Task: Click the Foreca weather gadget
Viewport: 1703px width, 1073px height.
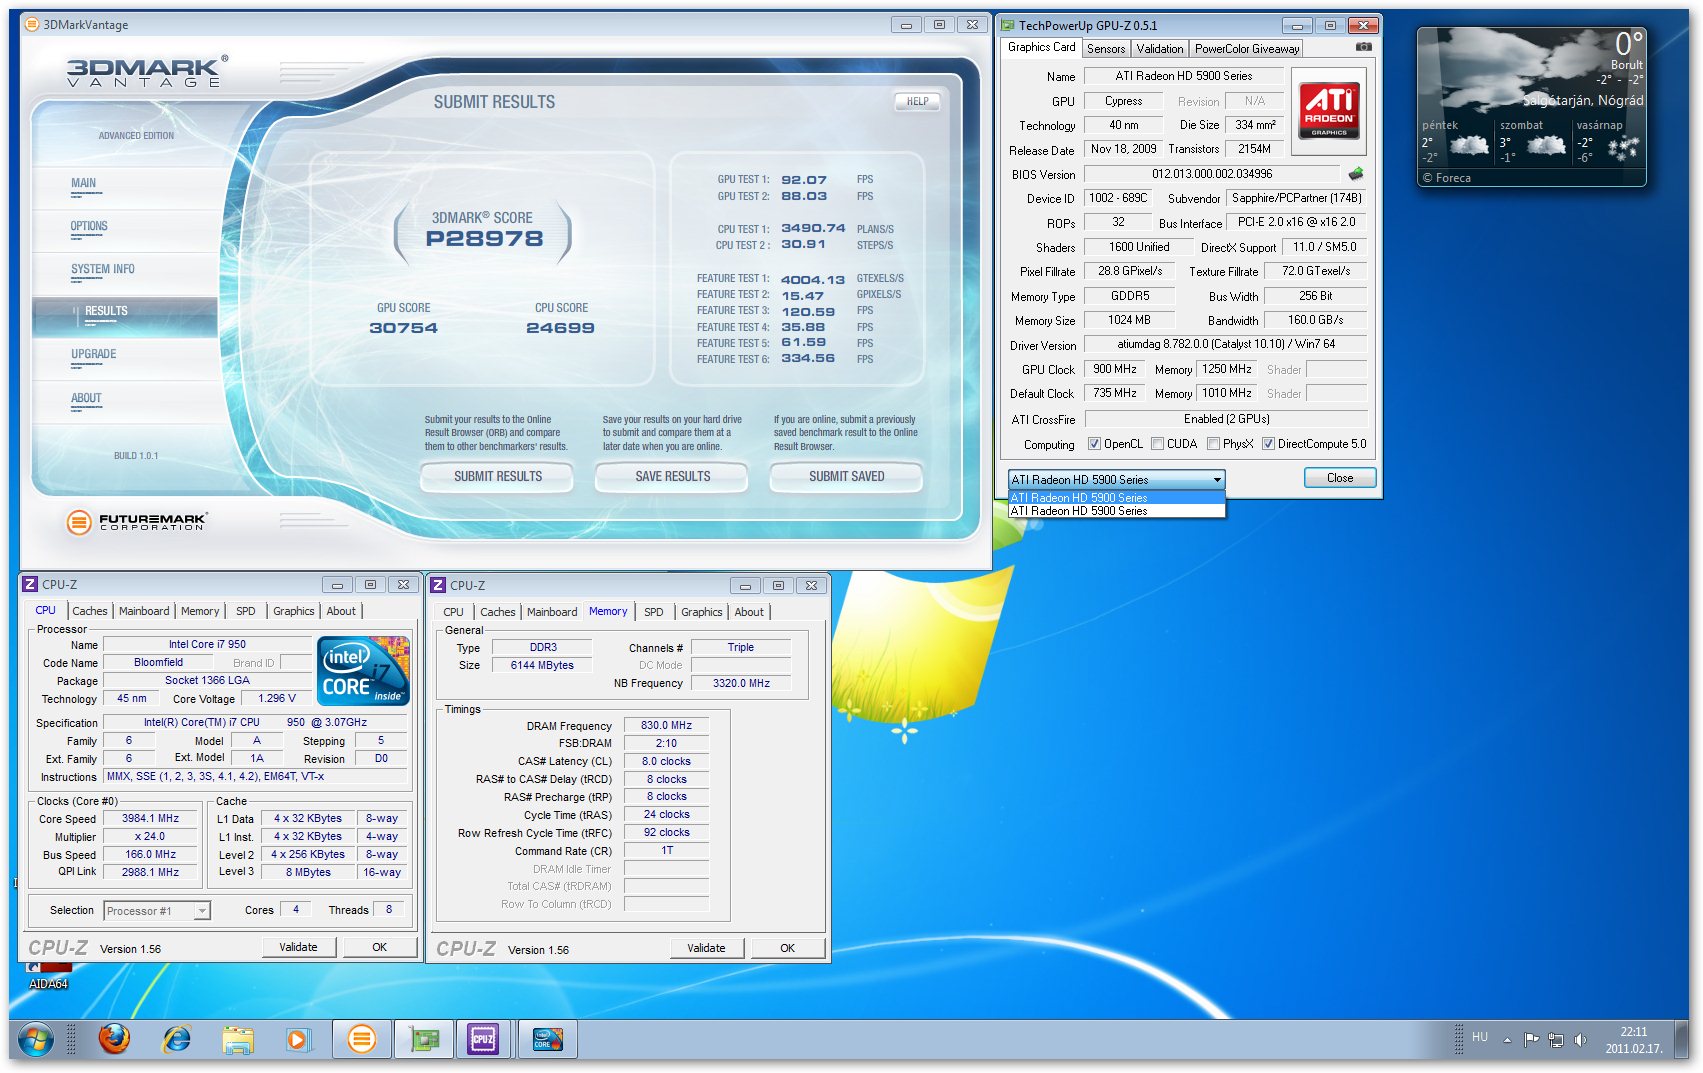Action: click(x=1531, y=107)
